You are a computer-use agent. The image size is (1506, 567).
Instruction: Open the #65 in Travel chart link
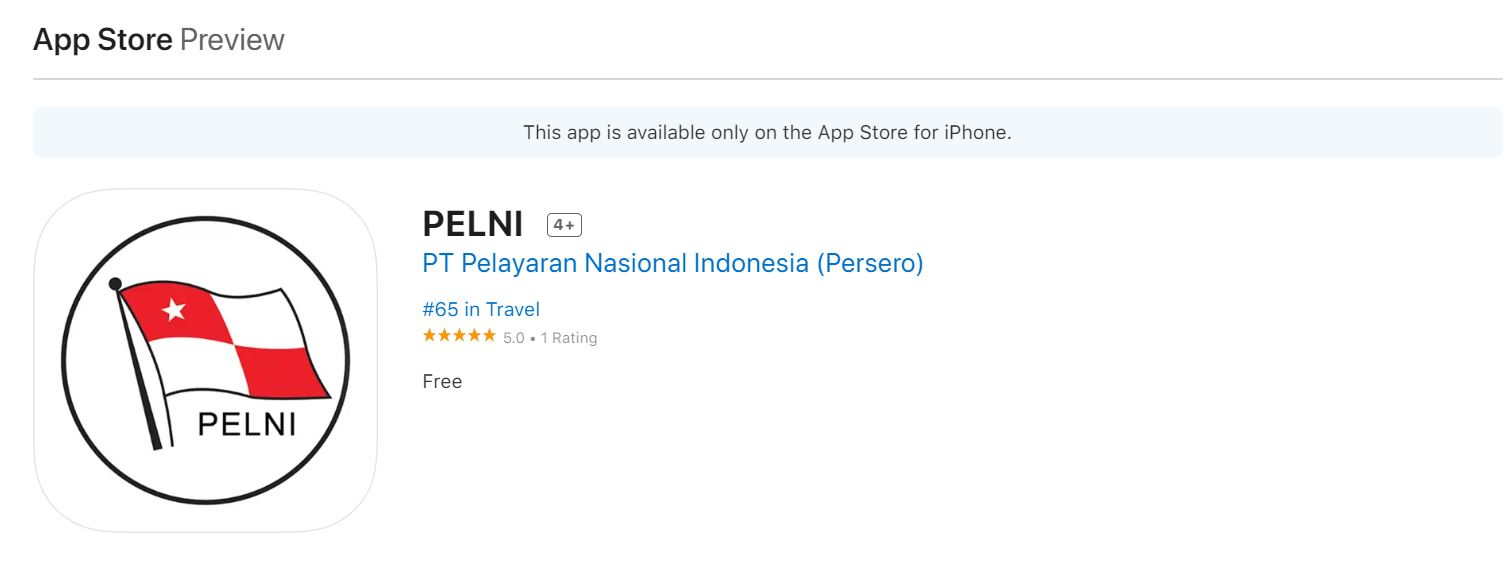(481, 310)
